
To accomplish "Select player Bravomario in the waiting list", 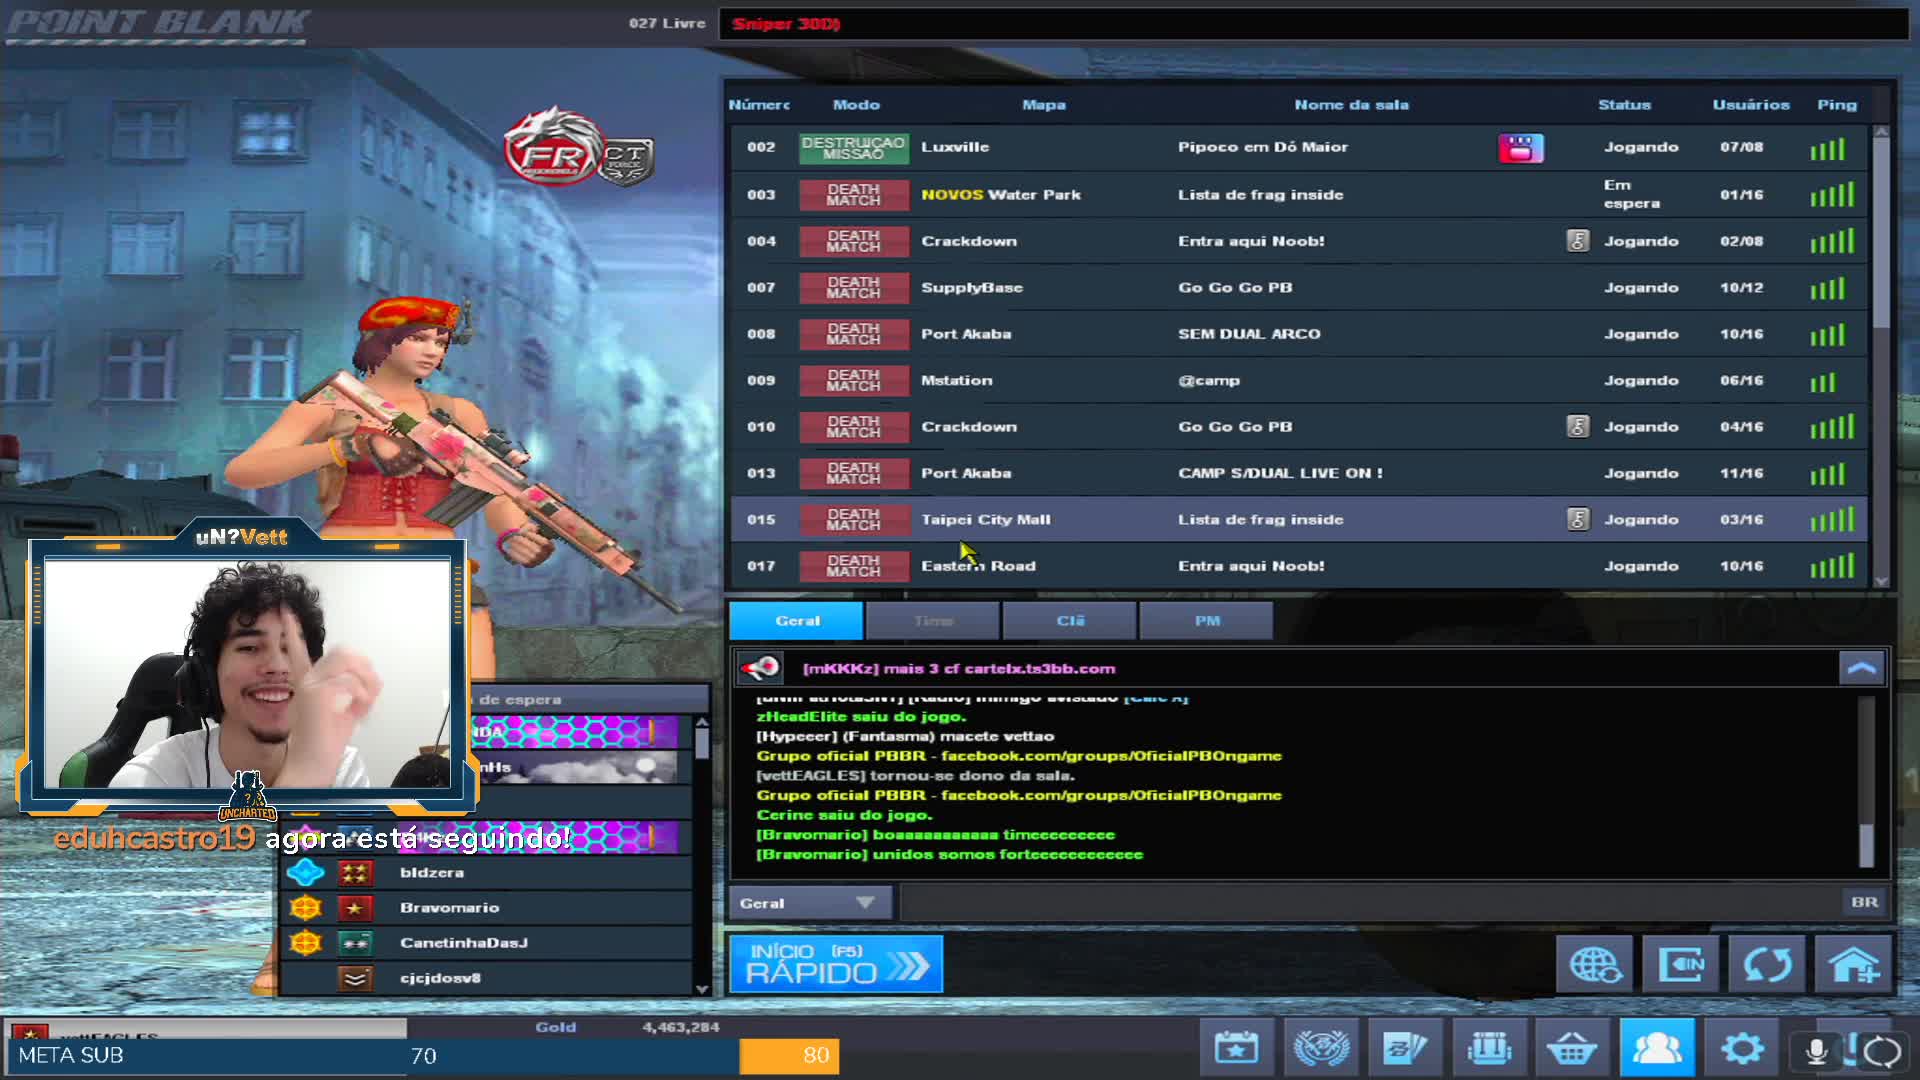I will tap(486, 908).
